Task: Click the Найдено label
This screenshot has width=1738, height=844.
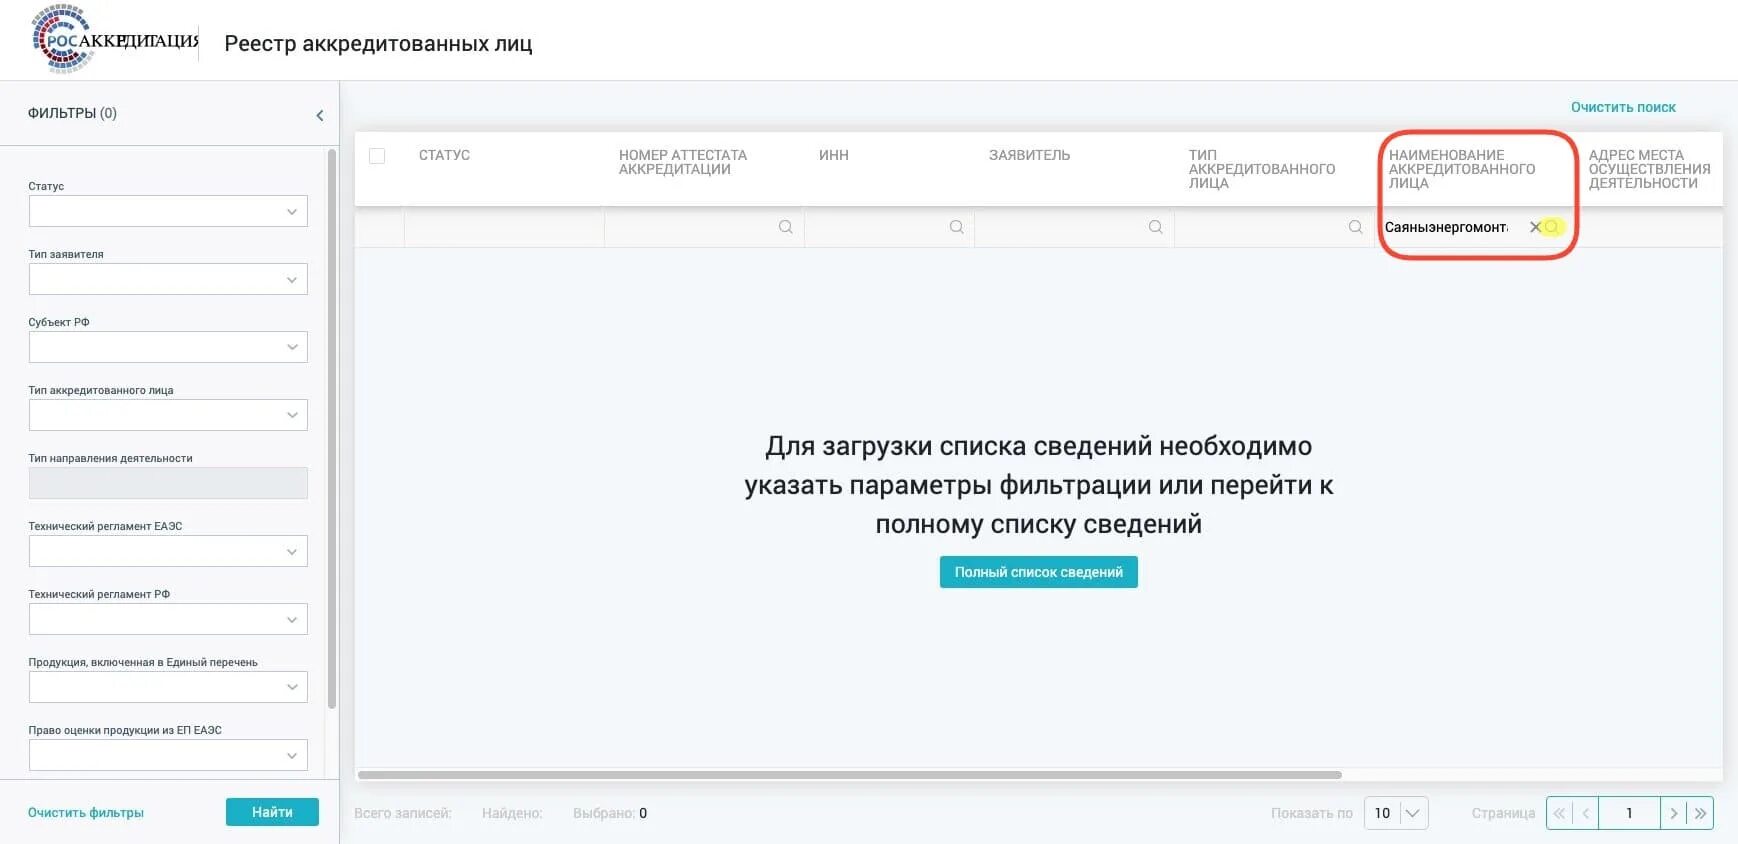Action: tap(512, 813)
